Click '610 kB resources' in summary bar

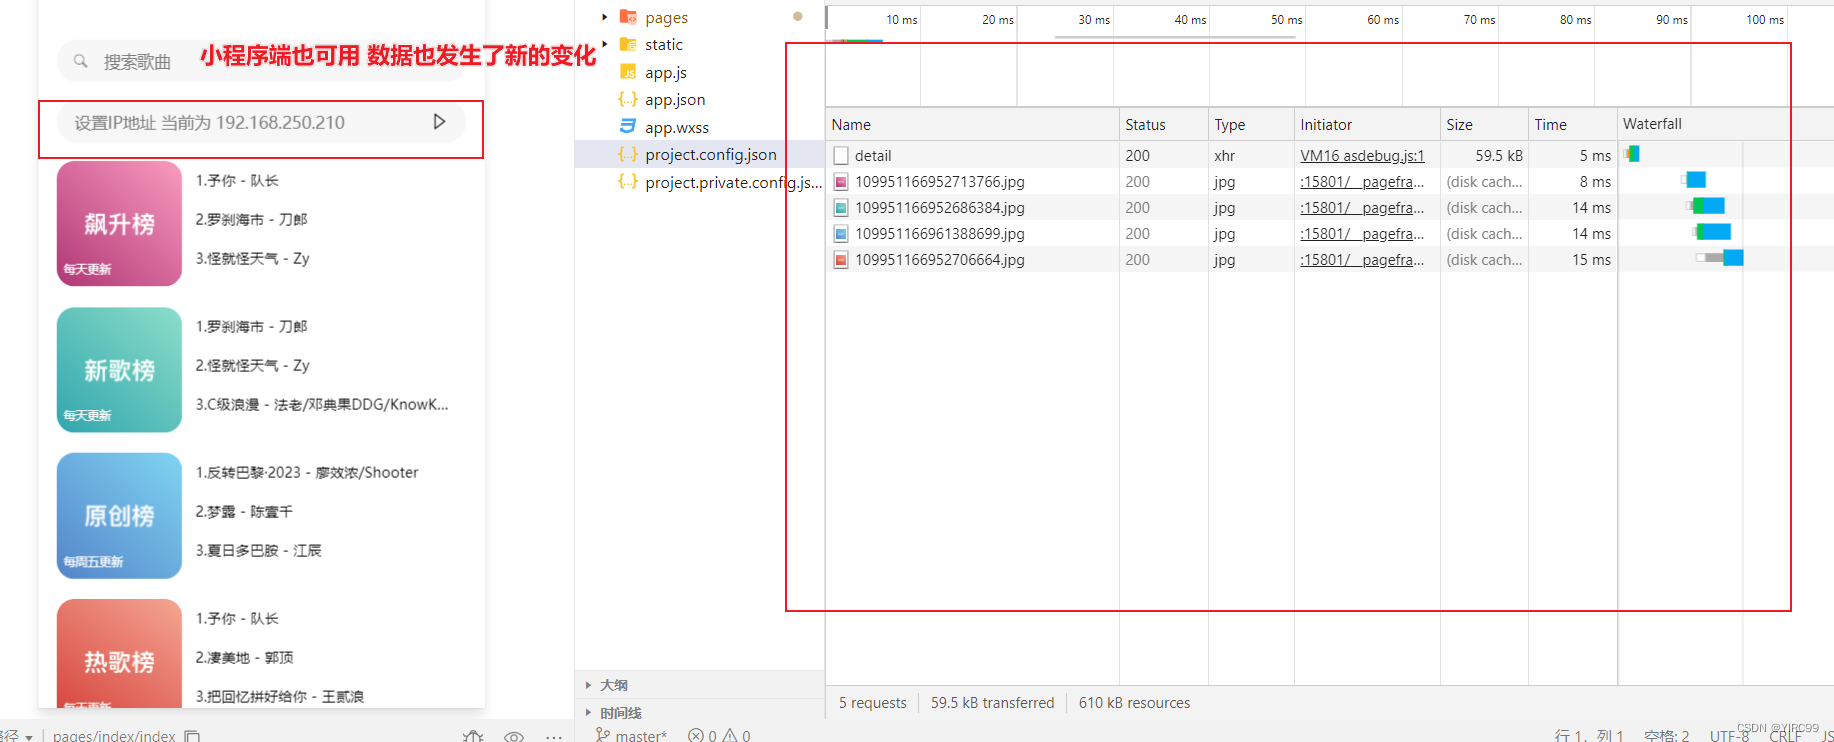point(1134,703)
